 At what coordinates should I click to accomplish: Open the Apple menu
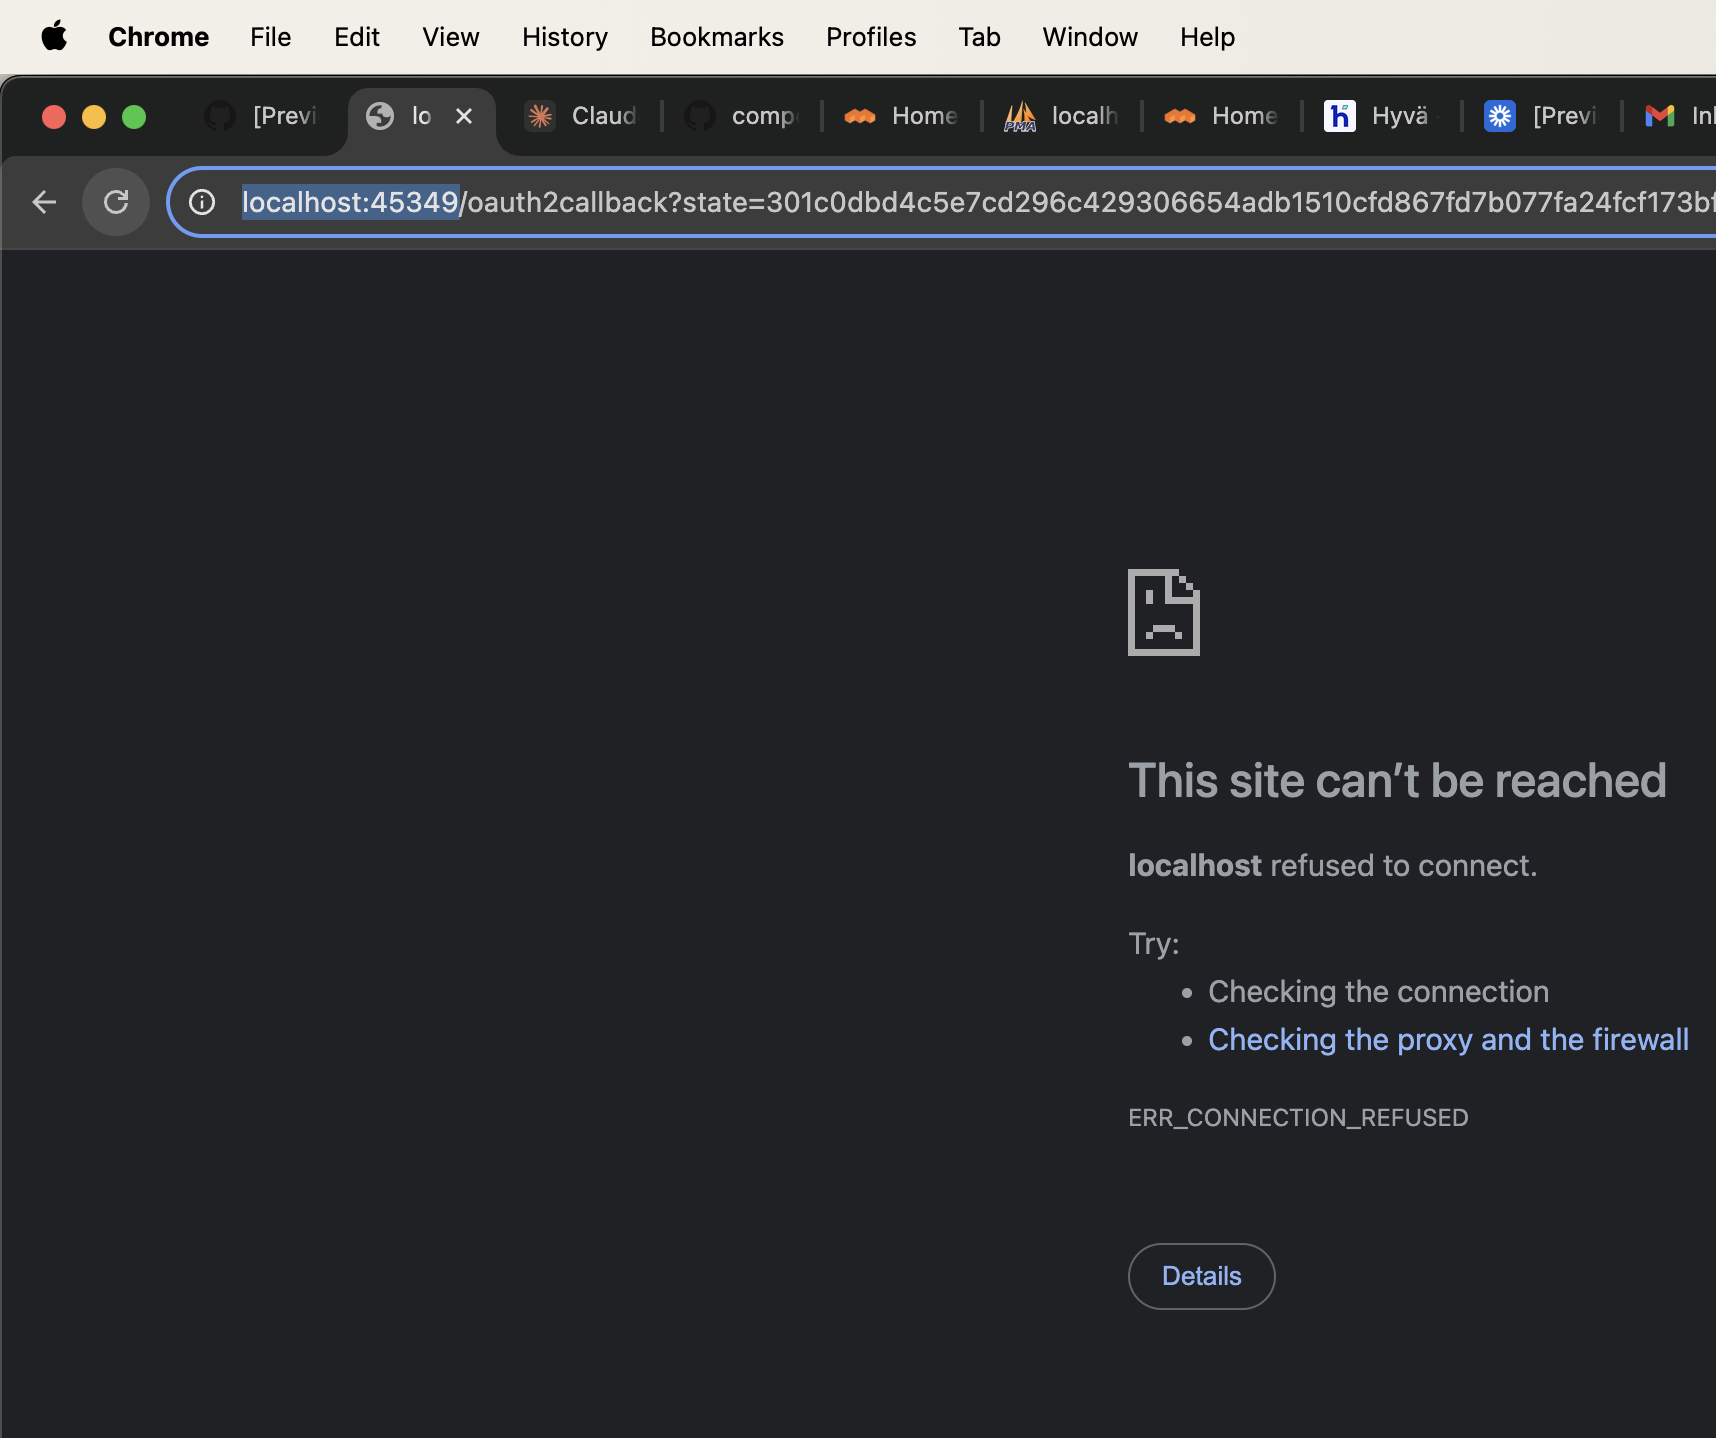(54, 37)
